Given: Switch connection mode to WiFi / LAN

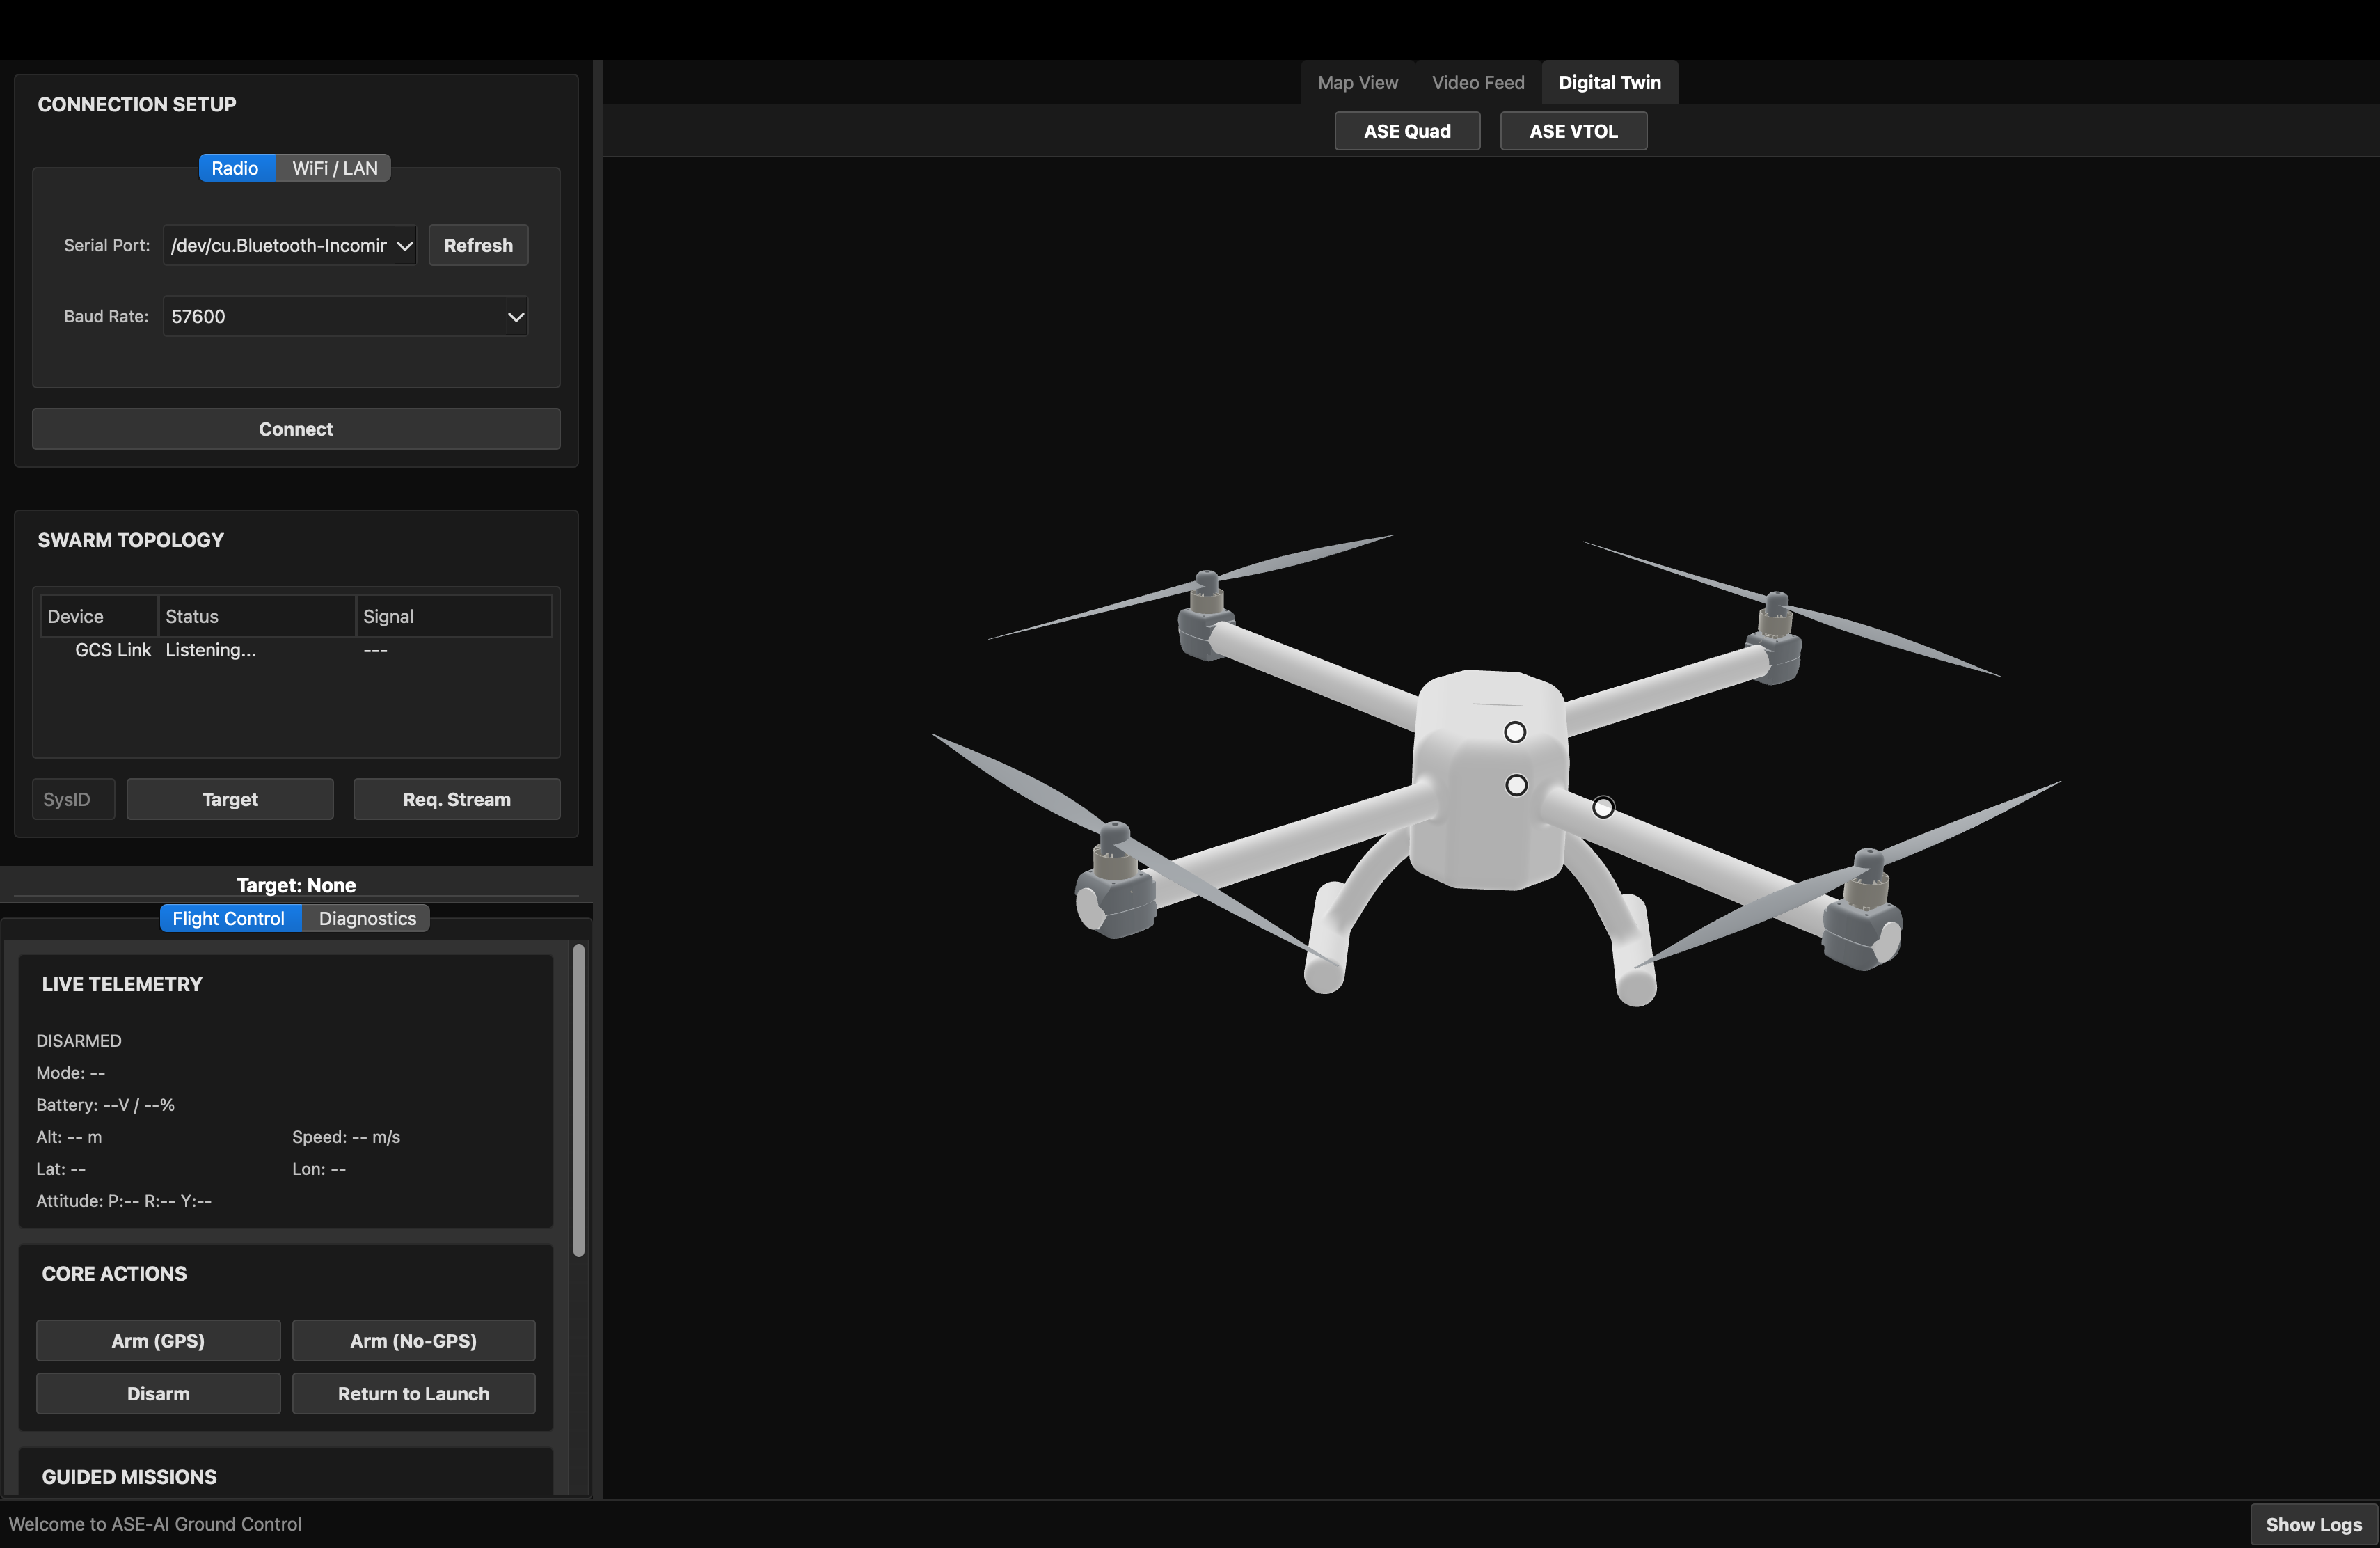Looking at the screenshot, I should point(333,167).
